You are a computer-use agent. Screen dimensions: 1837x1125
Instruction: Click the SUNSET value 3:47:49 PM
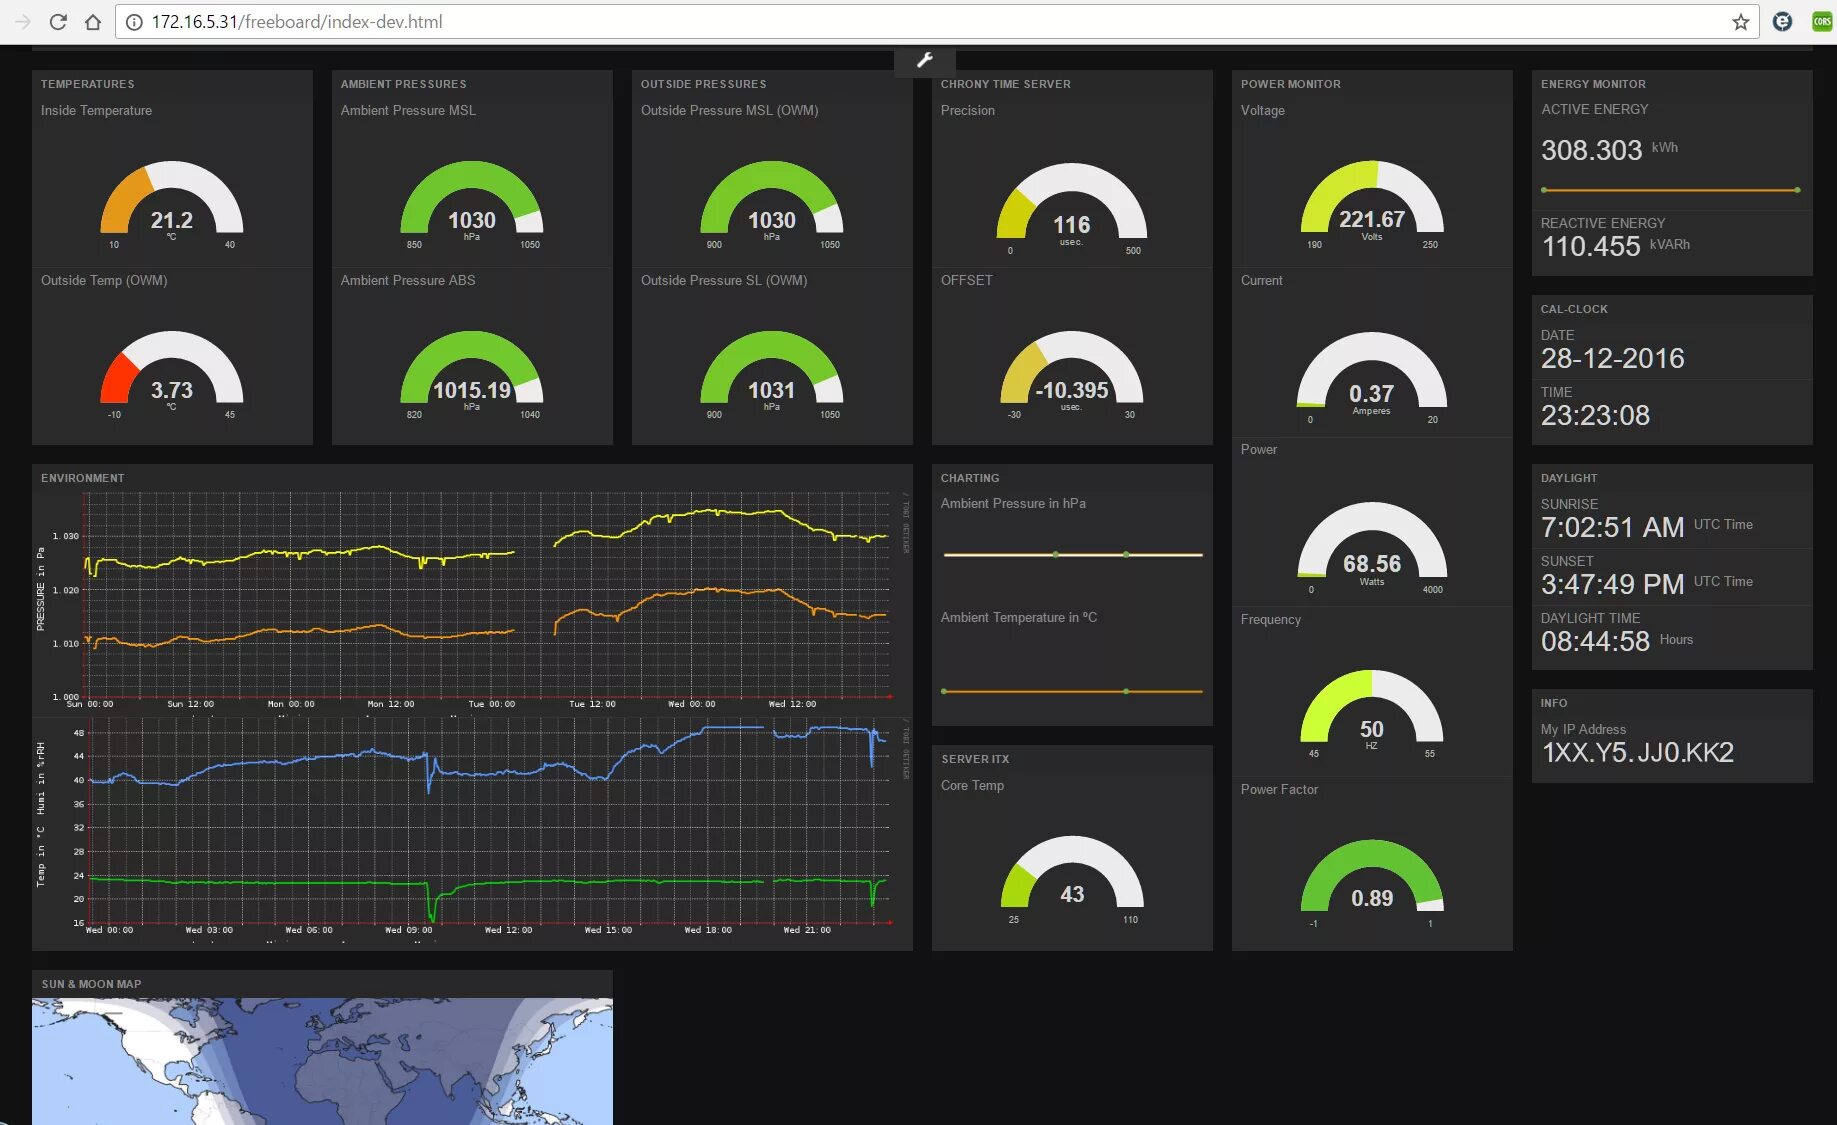1612,584
